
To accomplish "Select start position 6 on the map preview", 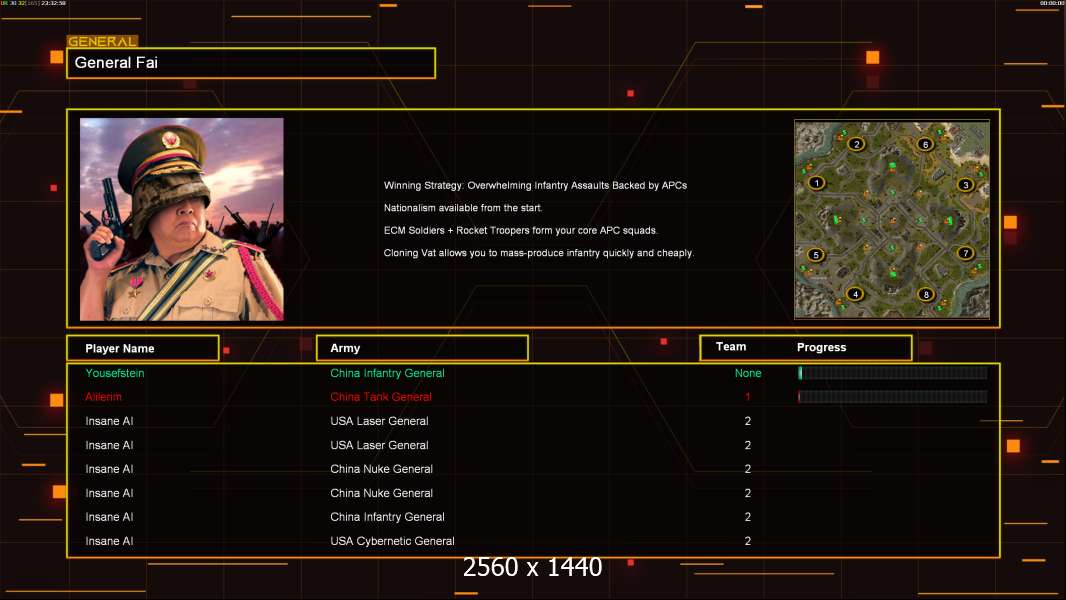I will coord(926,144).
